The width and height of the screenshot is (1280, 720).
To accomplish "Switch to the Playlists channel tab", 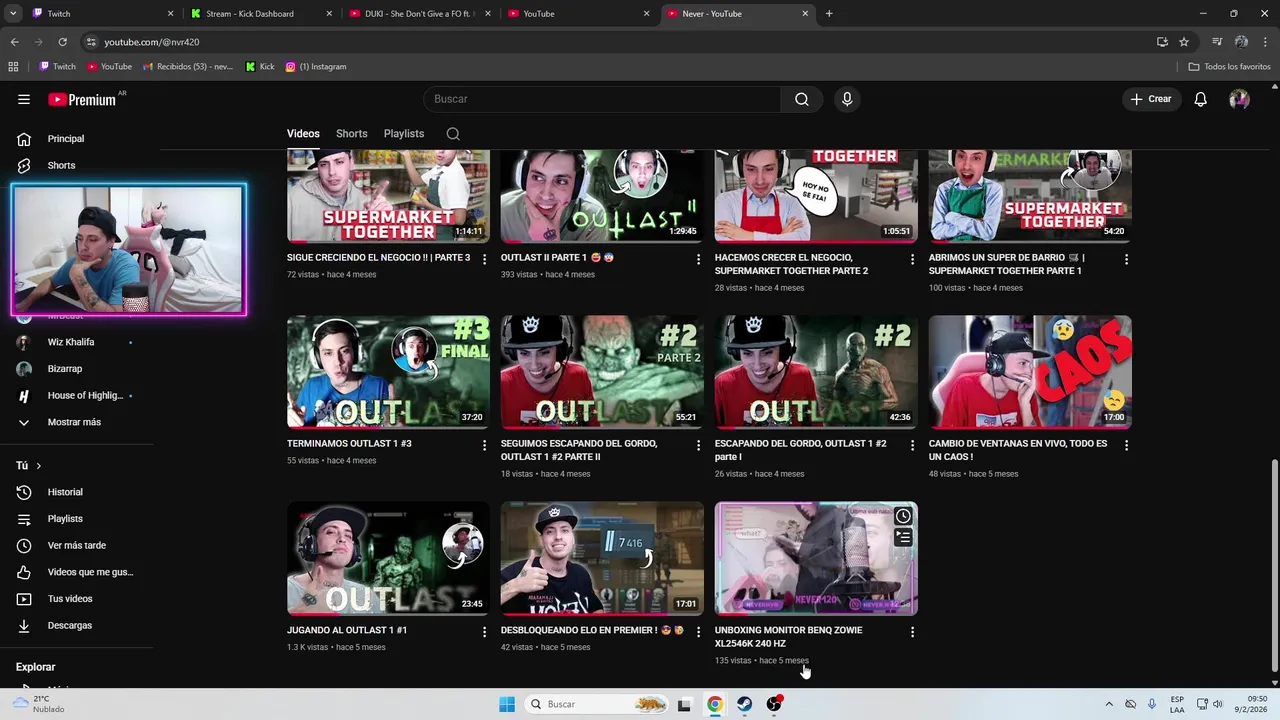I will pos(404,133).
